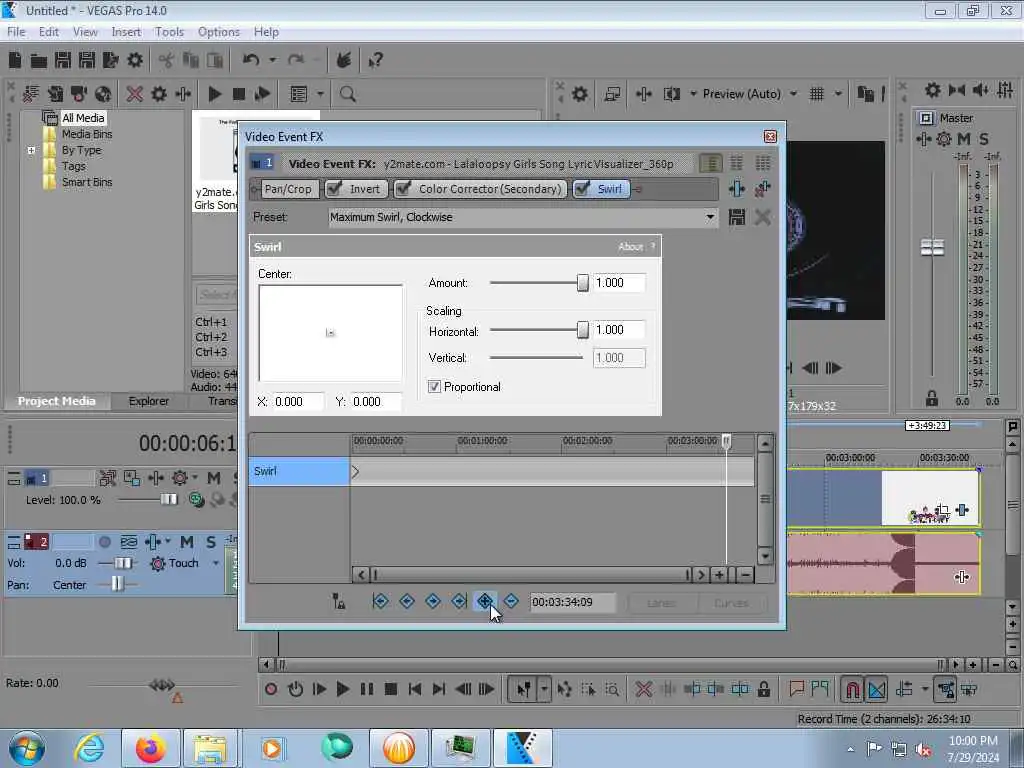Open overlays grid dropdown in preview
Image resolution: width=1024 pixels, height=768 pixels.
pos(839,94)
